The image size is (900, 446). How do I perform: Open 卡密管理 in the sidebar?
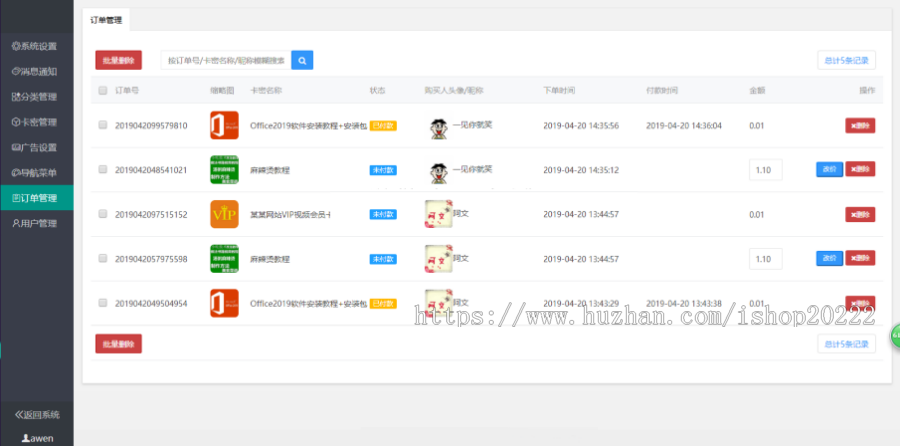tap(37, 122)
